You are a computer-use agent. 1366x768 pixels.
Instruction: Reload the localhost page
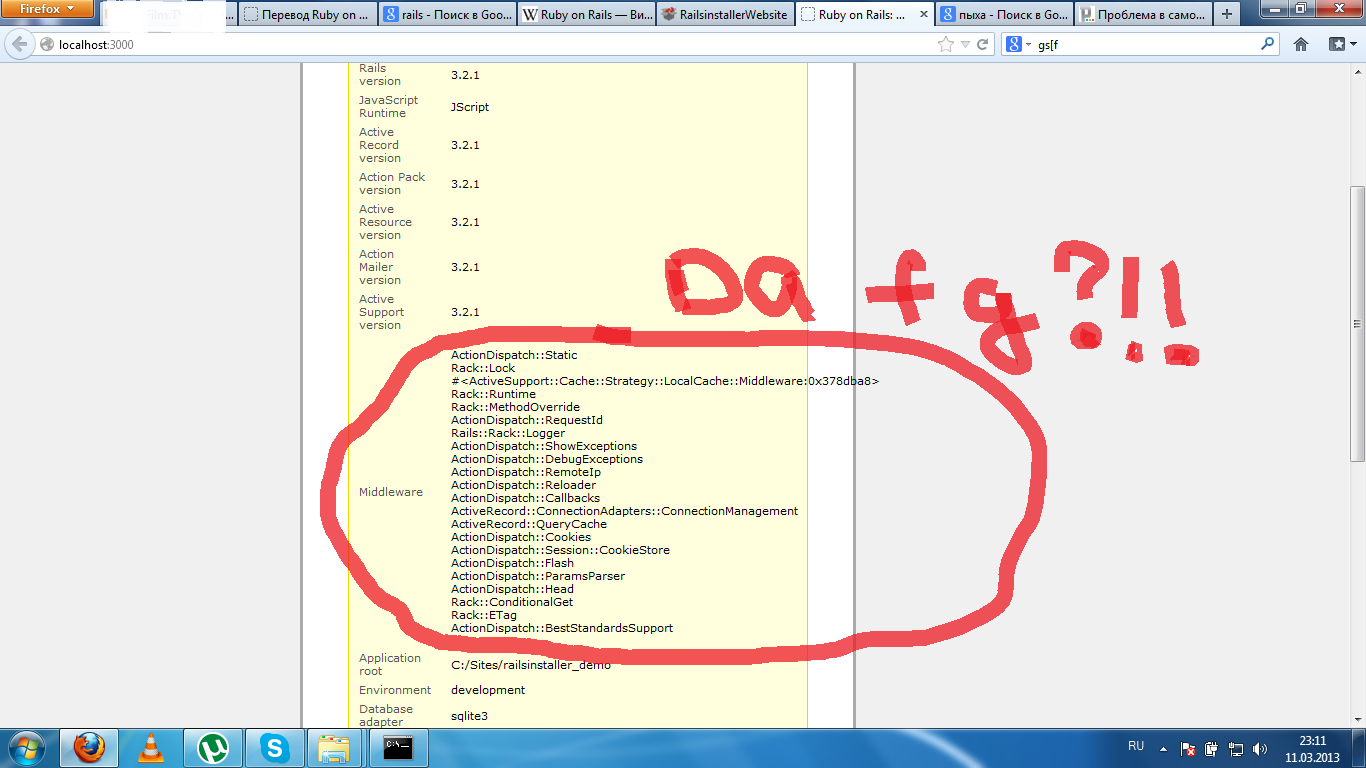[983, 45]
